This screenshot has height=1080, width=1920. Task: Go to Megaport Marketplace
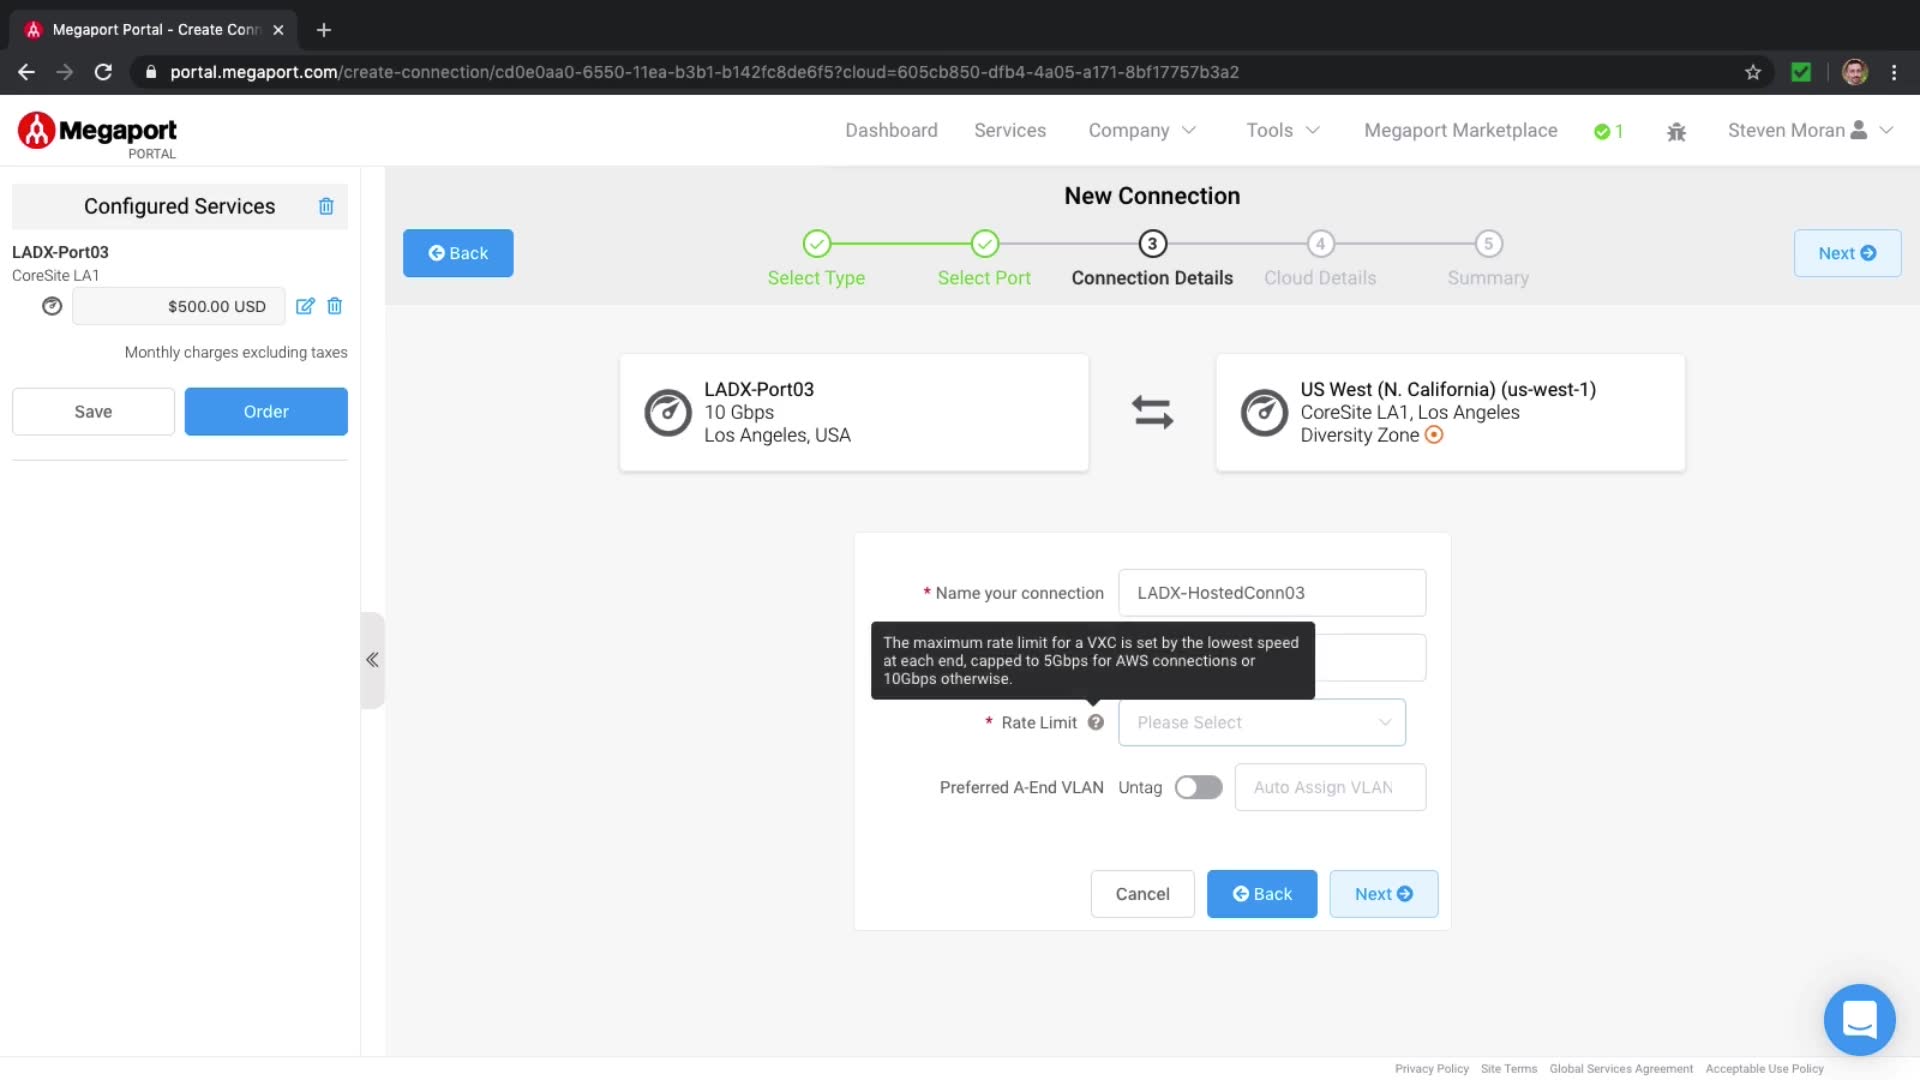[x=1460, y=130]
